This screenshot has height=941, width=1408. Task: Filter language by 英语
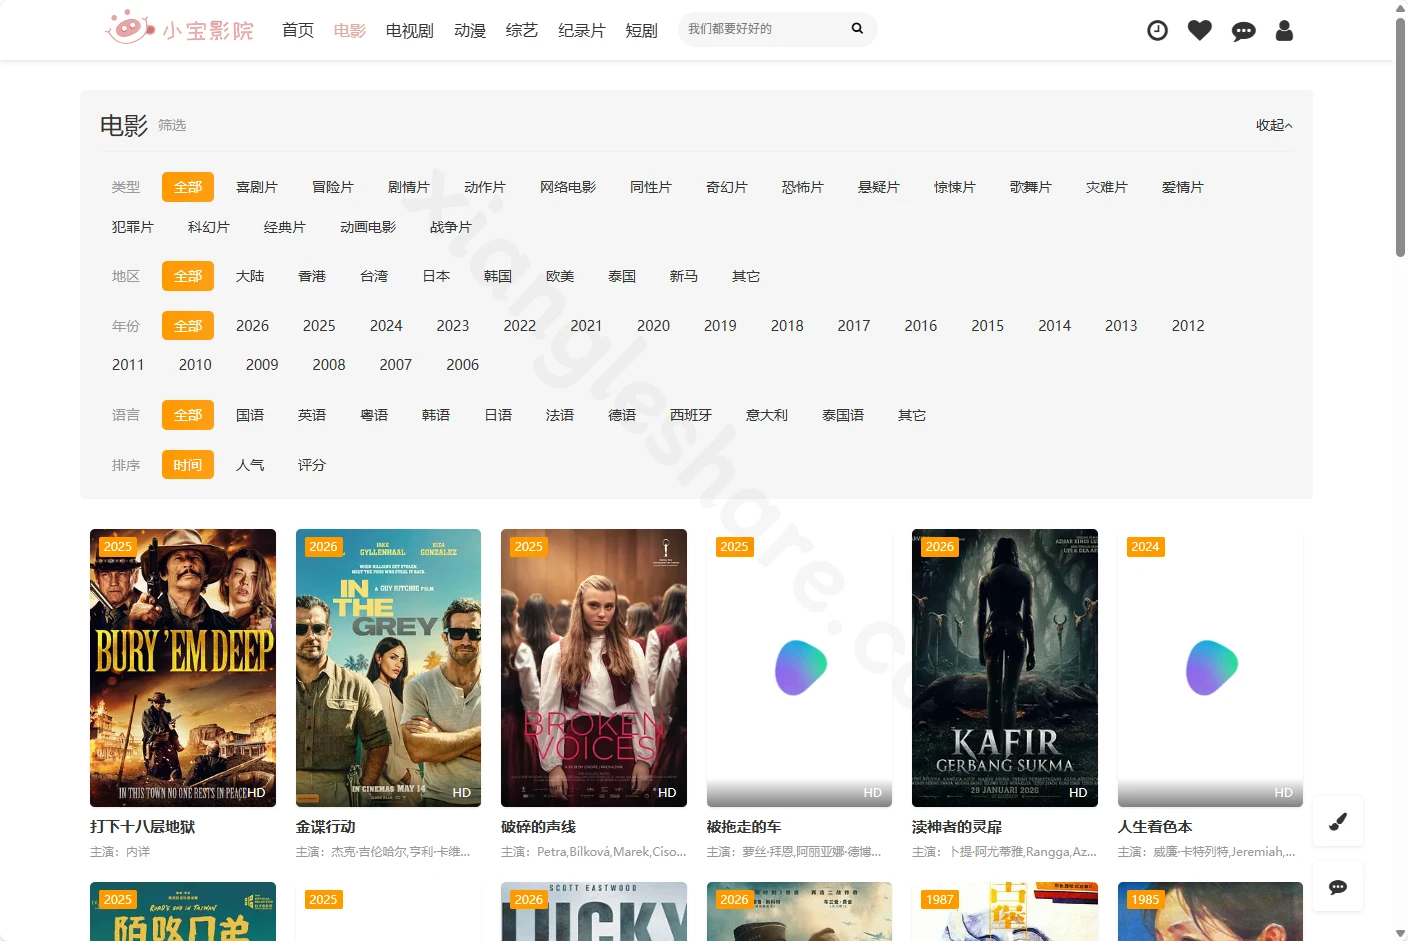[x=312, y=415]
